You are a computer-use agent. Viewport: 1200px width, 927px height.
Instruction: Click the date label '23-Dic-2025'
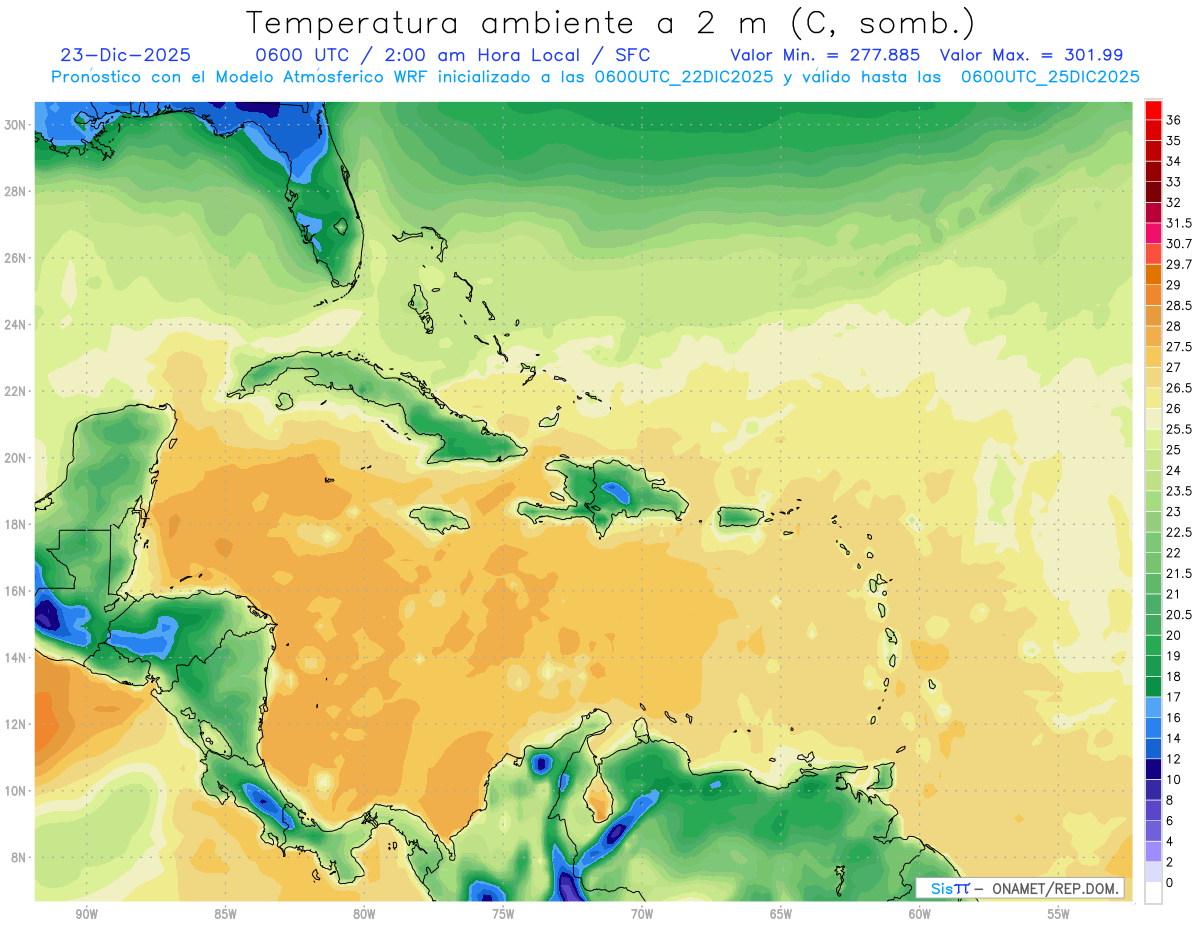click(125, 55)
